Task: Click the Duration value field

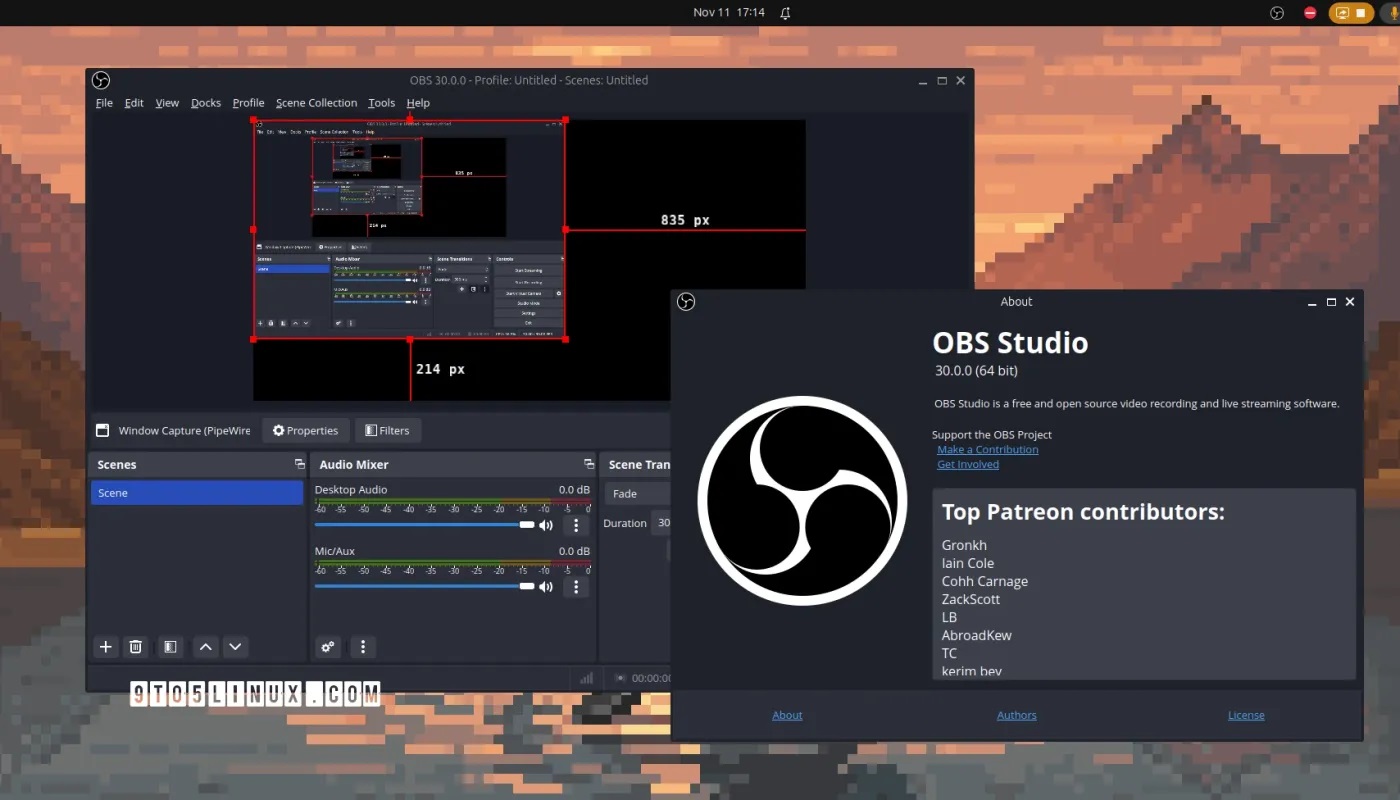Action: point(661,523)
